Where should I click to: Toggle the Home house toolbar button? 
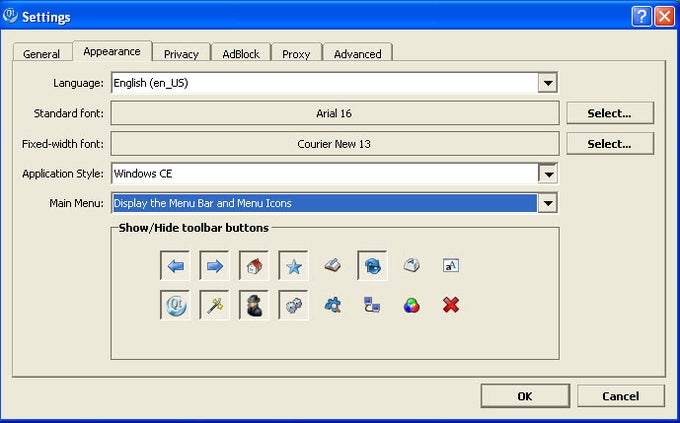click(x=254, y=266)
